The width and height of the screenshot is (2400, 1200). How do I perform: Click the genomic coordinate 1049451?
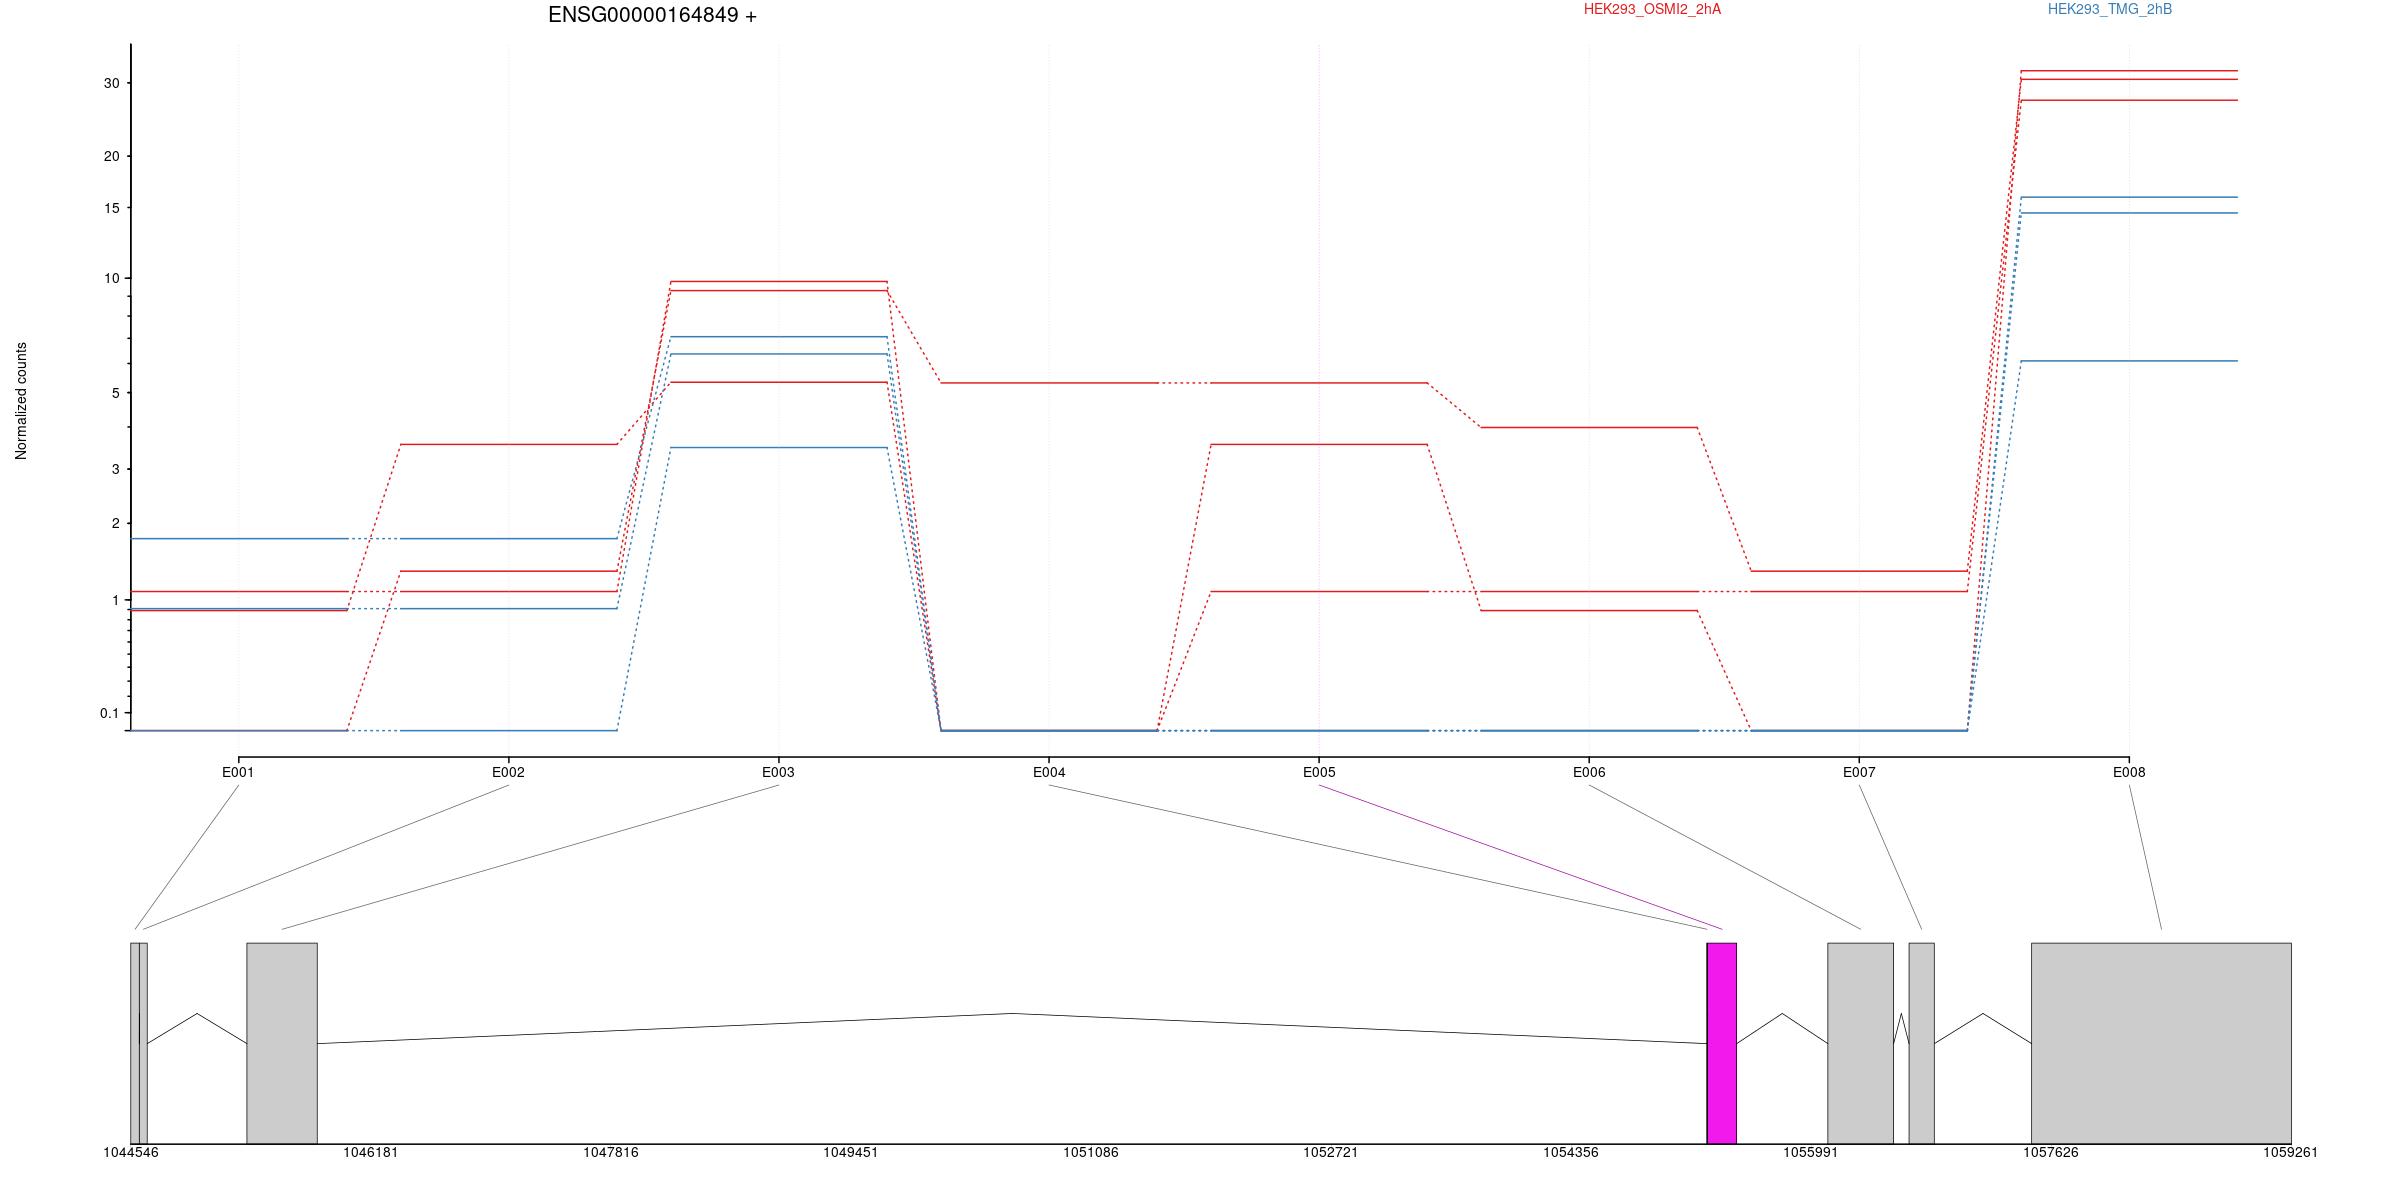pyautogui.click(x=851, y=1153)
